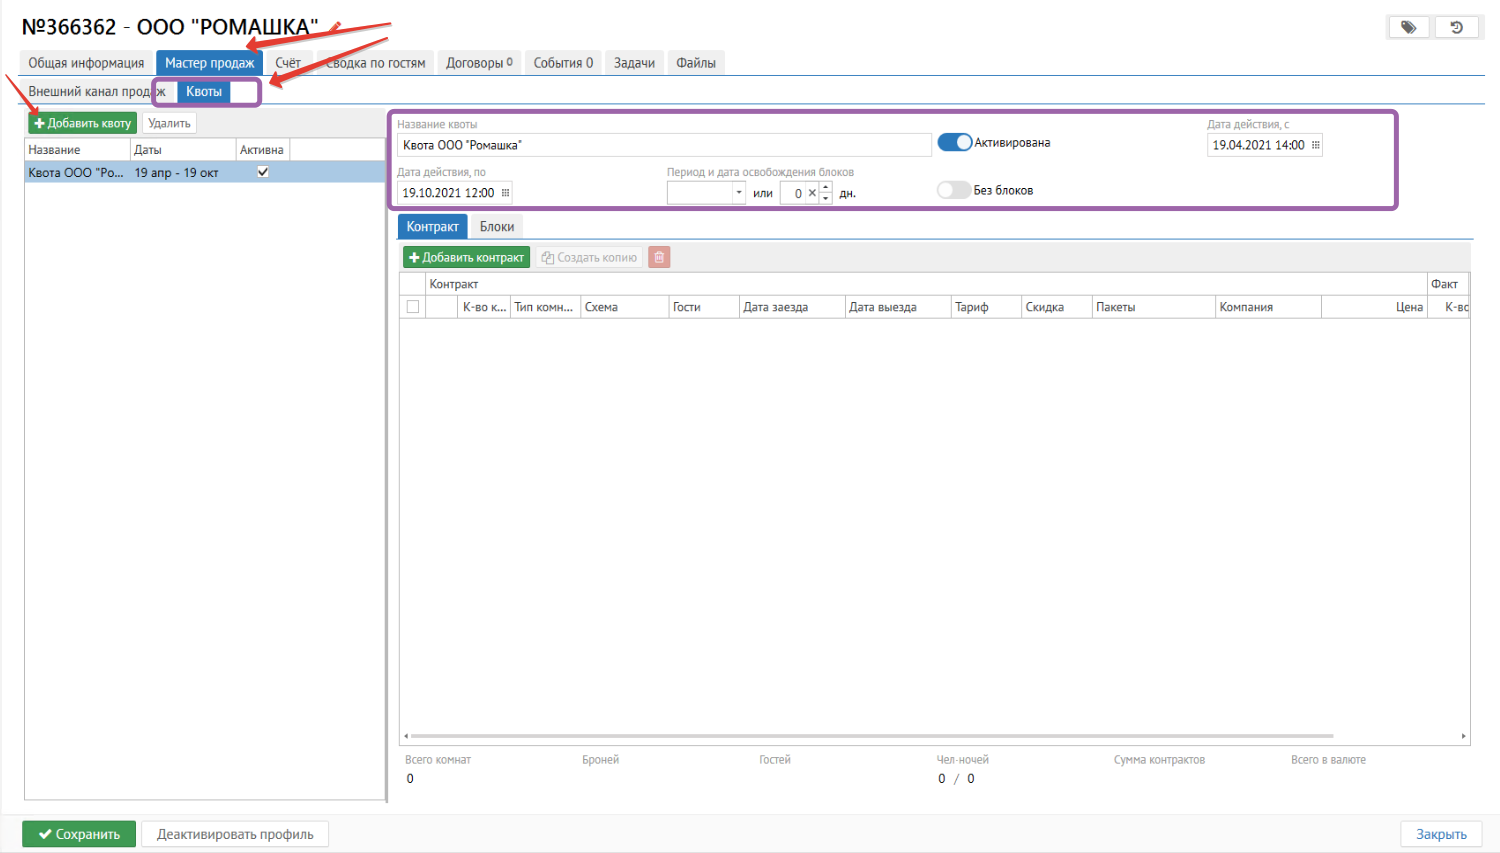
Task: Click the green 'Добавить квоту' button
Action: (x=82, y=123)
